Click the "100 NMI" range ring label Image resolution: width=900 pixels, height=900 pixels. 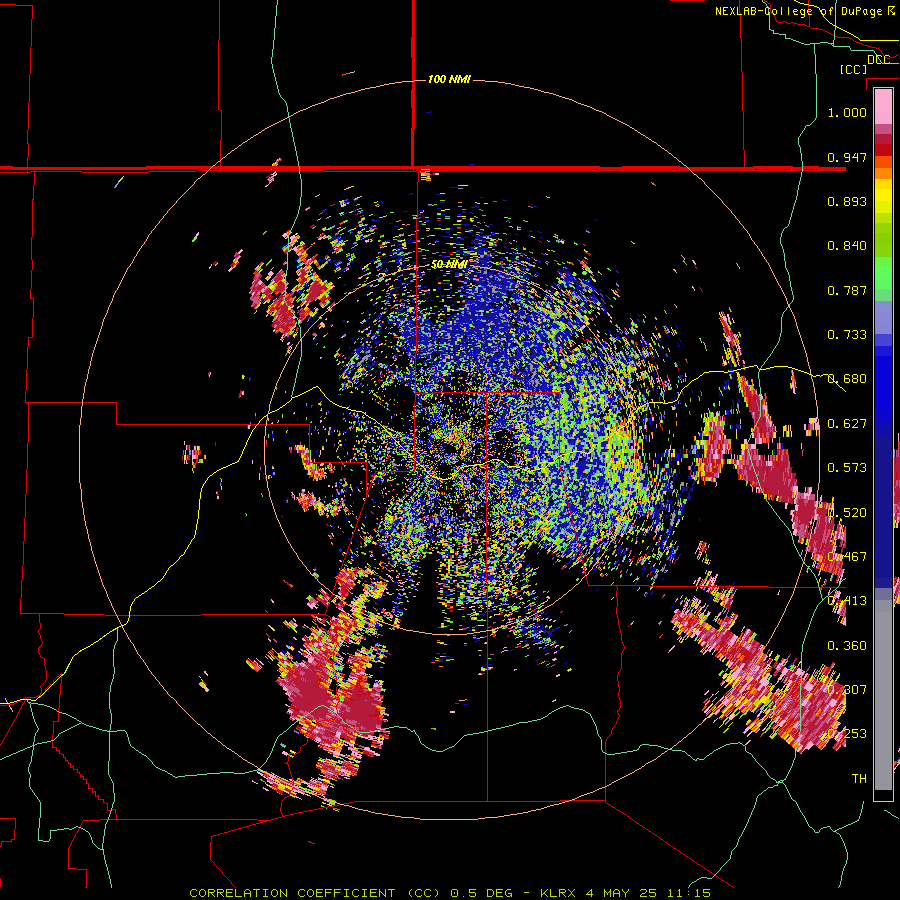pyautogui.click(x=449, y=79)
